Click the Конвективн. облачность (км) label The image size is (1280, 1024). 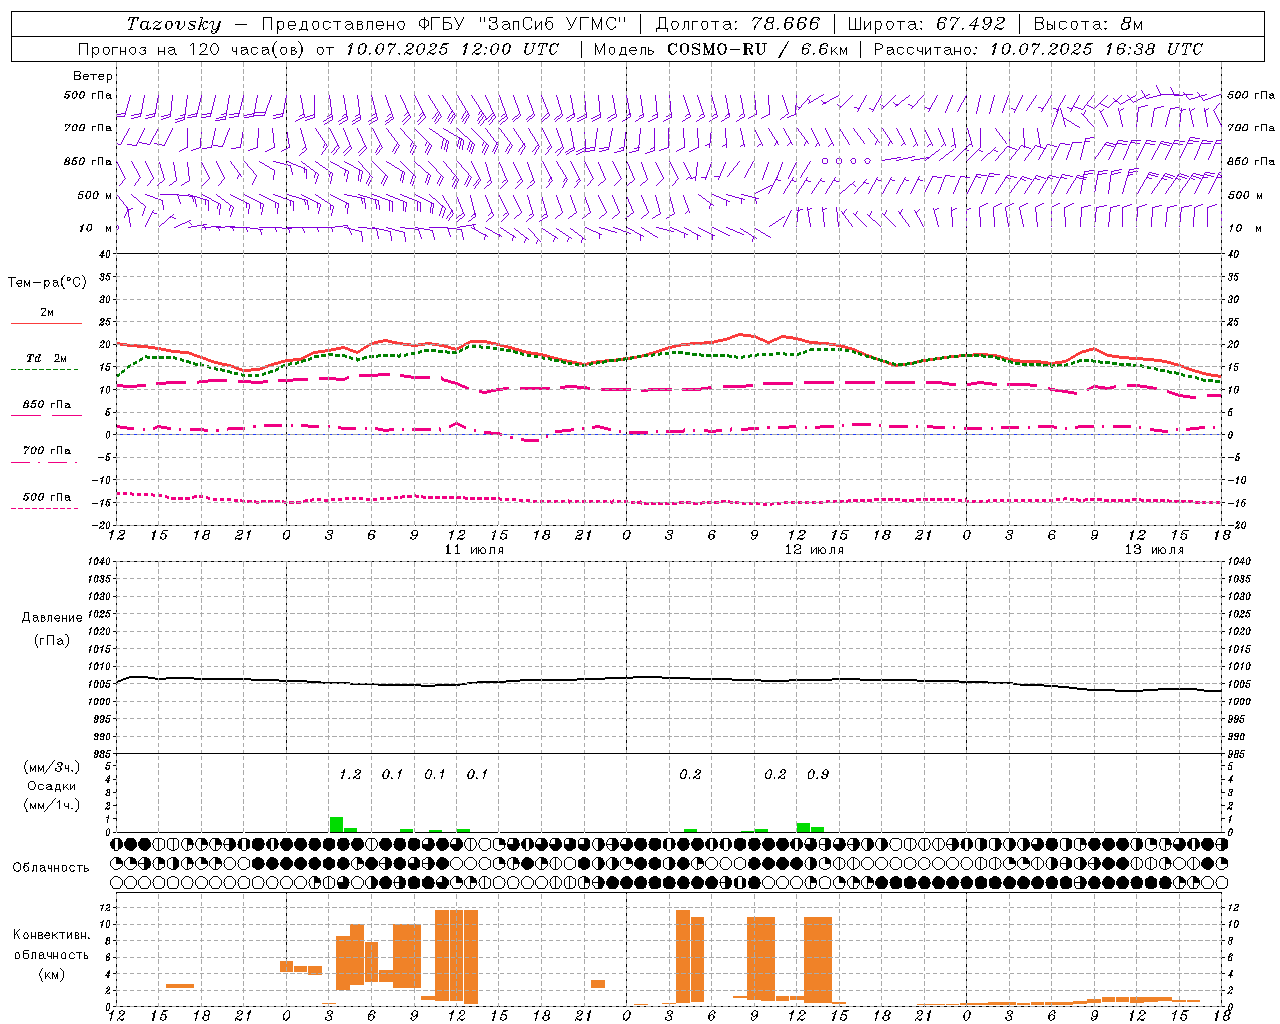[x=51, y=954]
